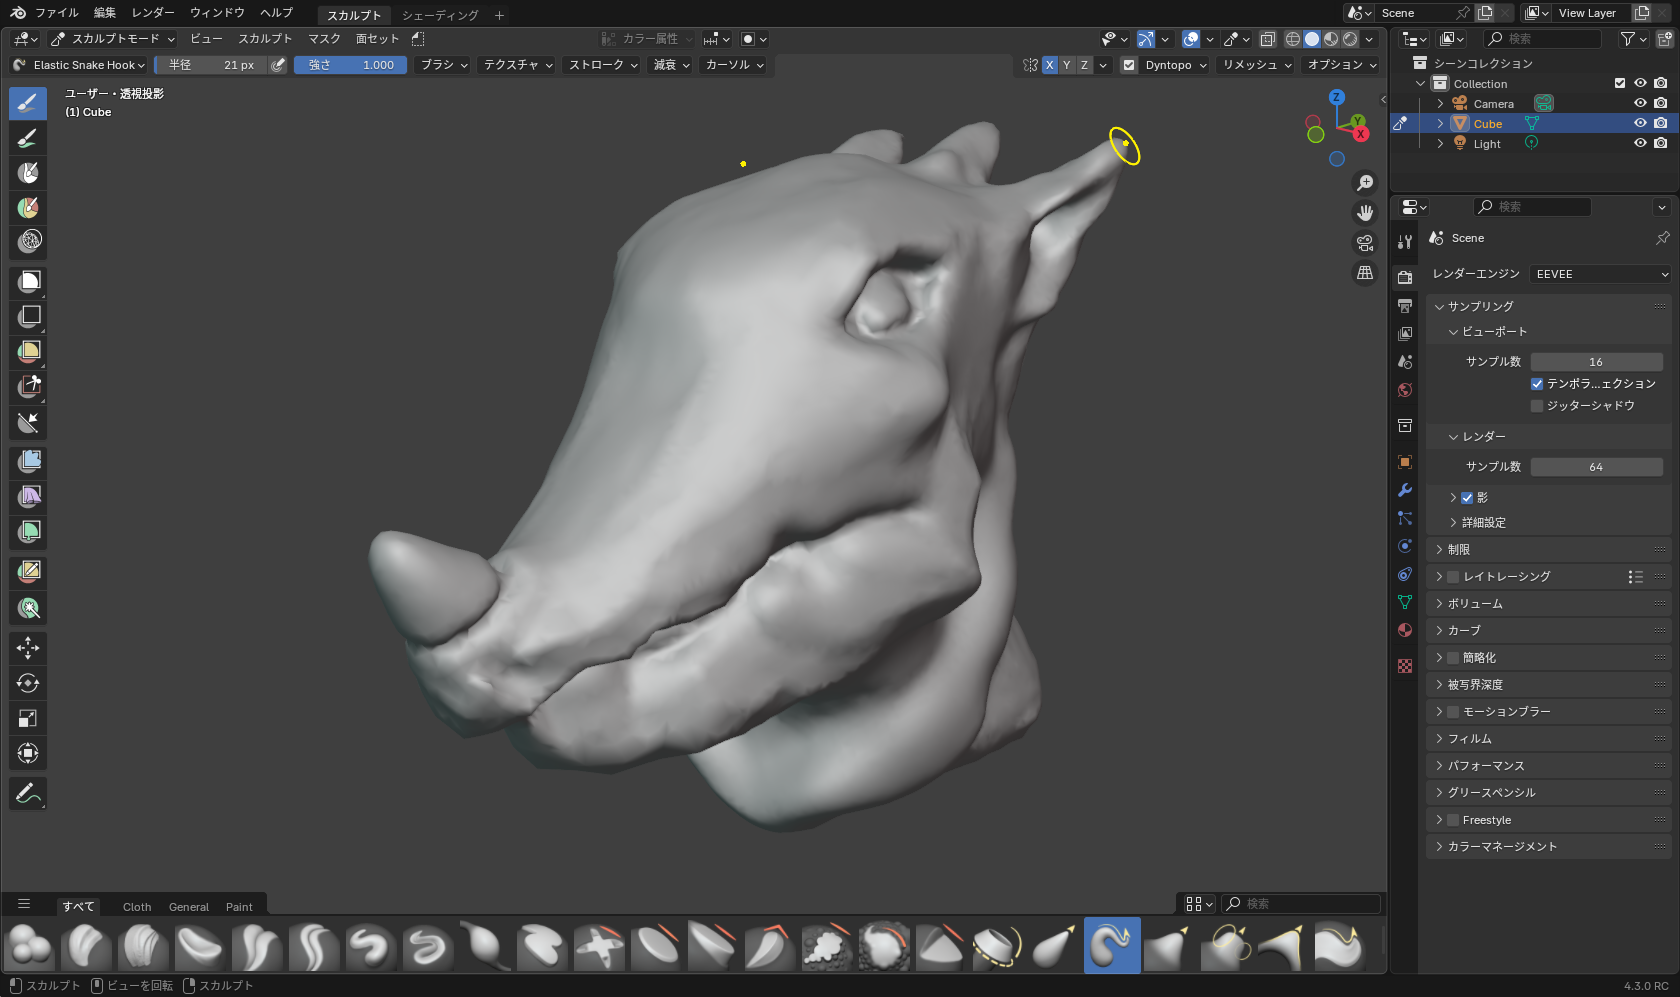Select the Move tool in the left toolbar
This screenshot has height=997, width=1680.
28,648
